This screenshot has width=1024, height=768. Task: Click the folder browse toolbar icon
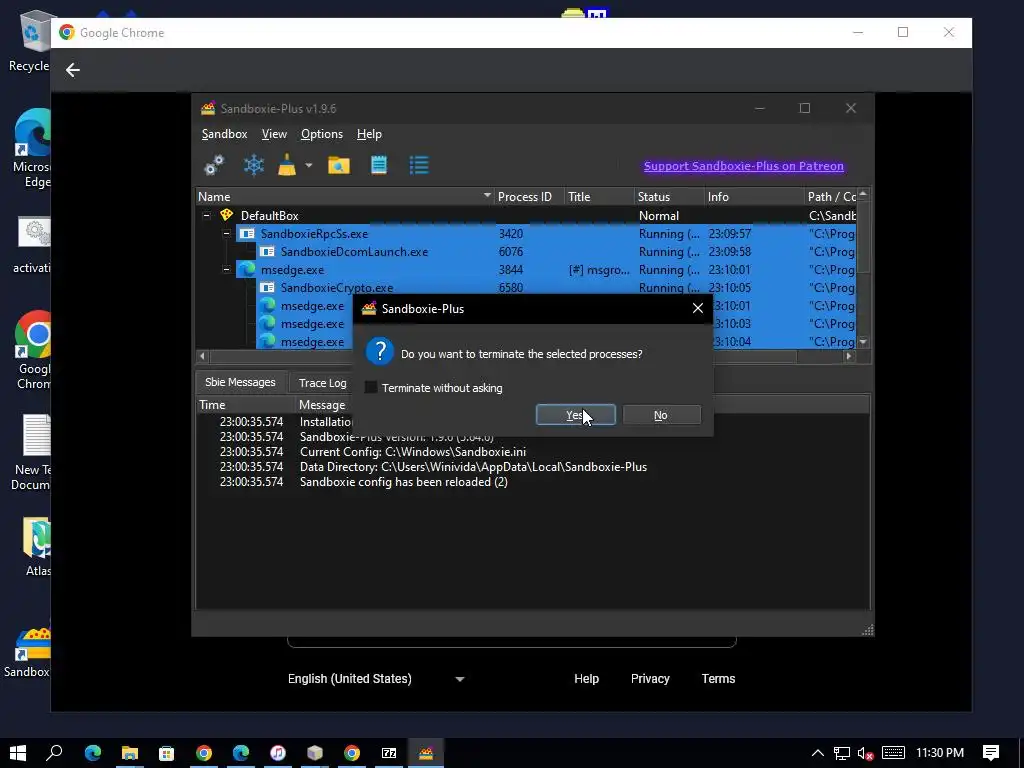coord(338,165)
